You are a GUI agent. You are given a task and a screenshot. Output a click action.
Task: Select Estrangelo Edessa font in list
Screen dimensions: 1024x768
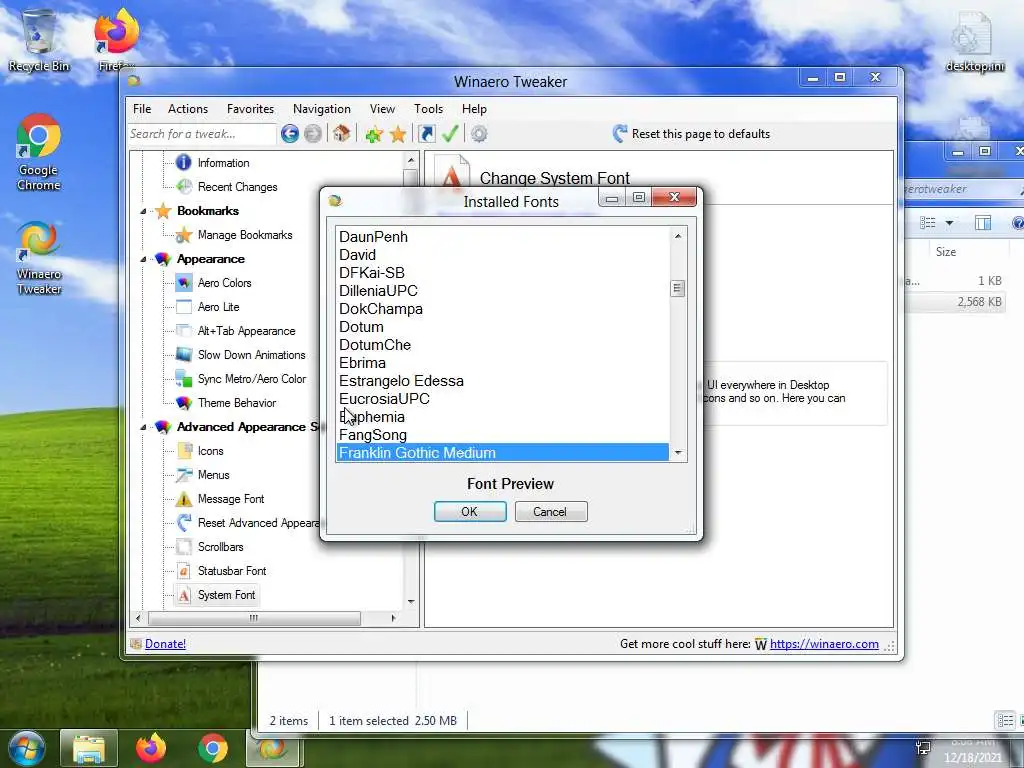point(502,381)
